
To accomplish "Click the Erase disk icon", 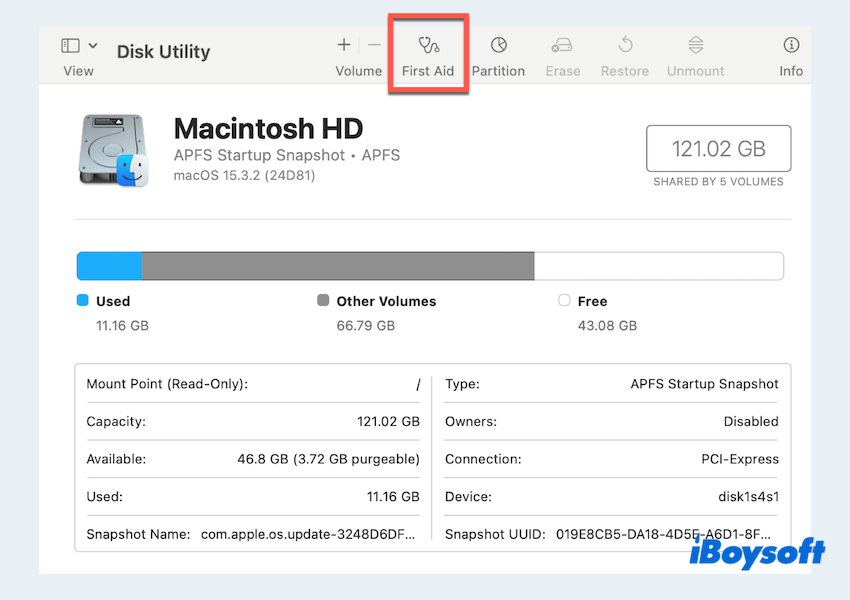I will click(562, 45).
